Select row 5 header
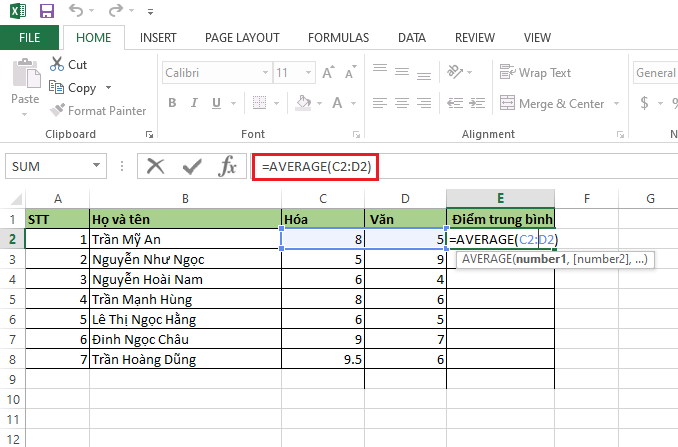The image size is (678, 447). pyautogui.click(x=13, y=300)
